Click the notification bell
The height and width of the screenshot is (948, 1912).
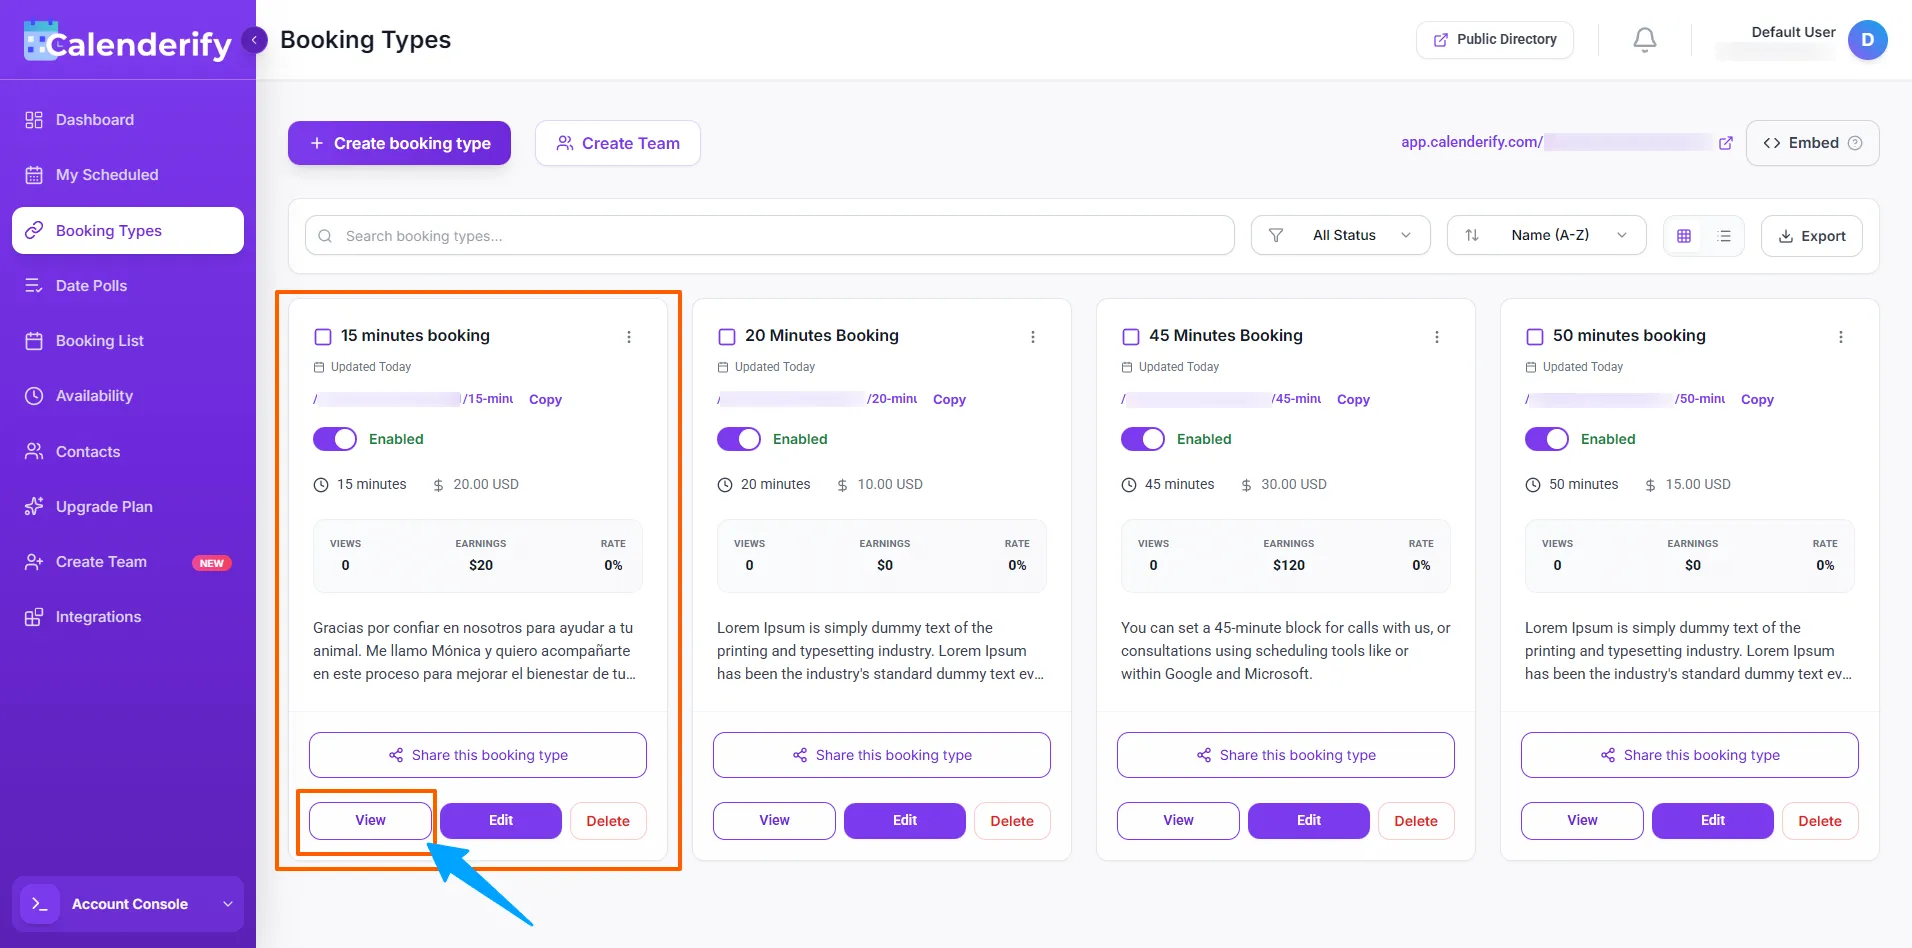[1643, 39]
